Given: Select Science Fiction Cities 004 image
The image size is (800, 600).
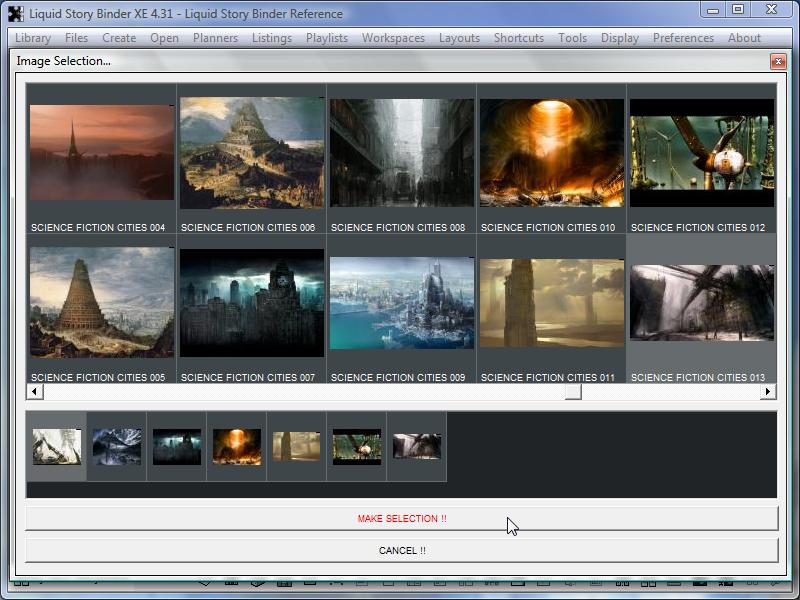Looking at the screenshot, I should point(101,153).
